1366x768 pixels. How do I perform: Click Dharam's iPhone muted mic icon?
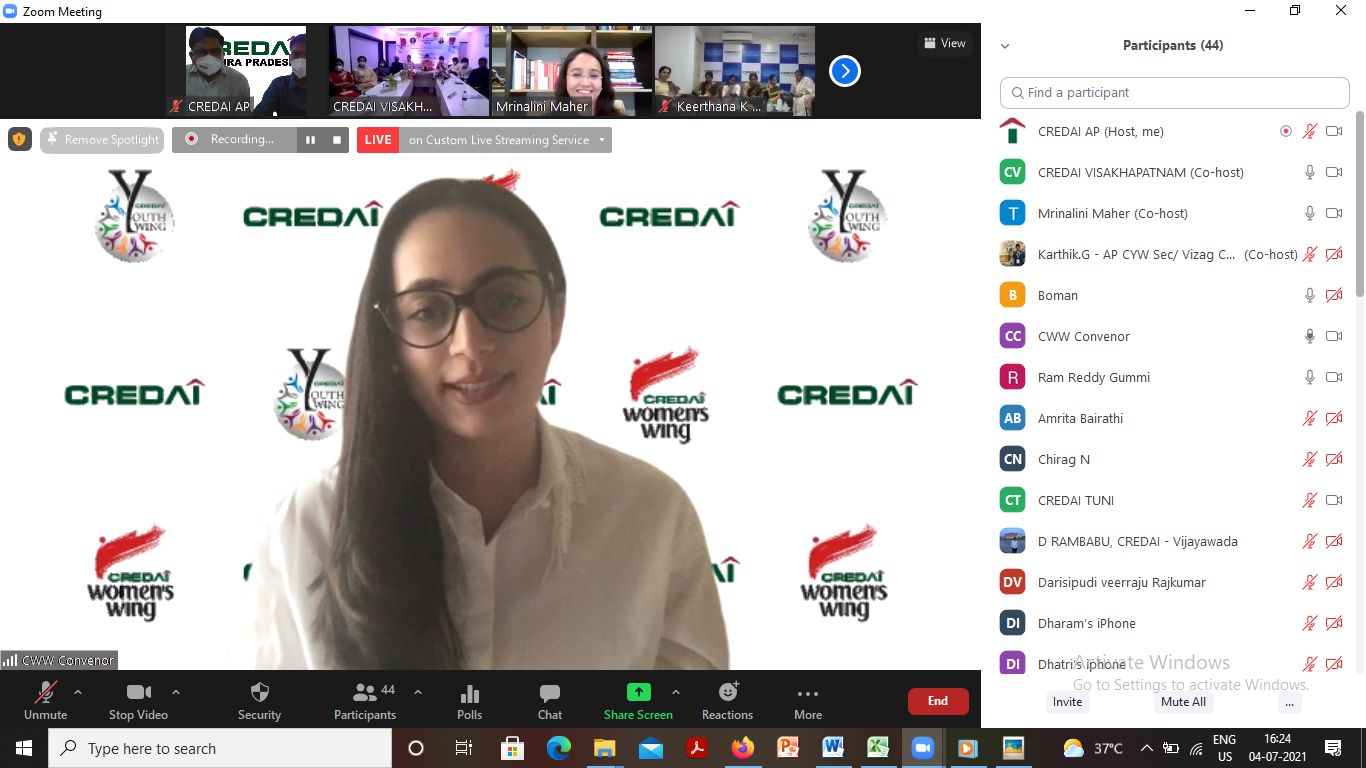tap(1310, 623)
